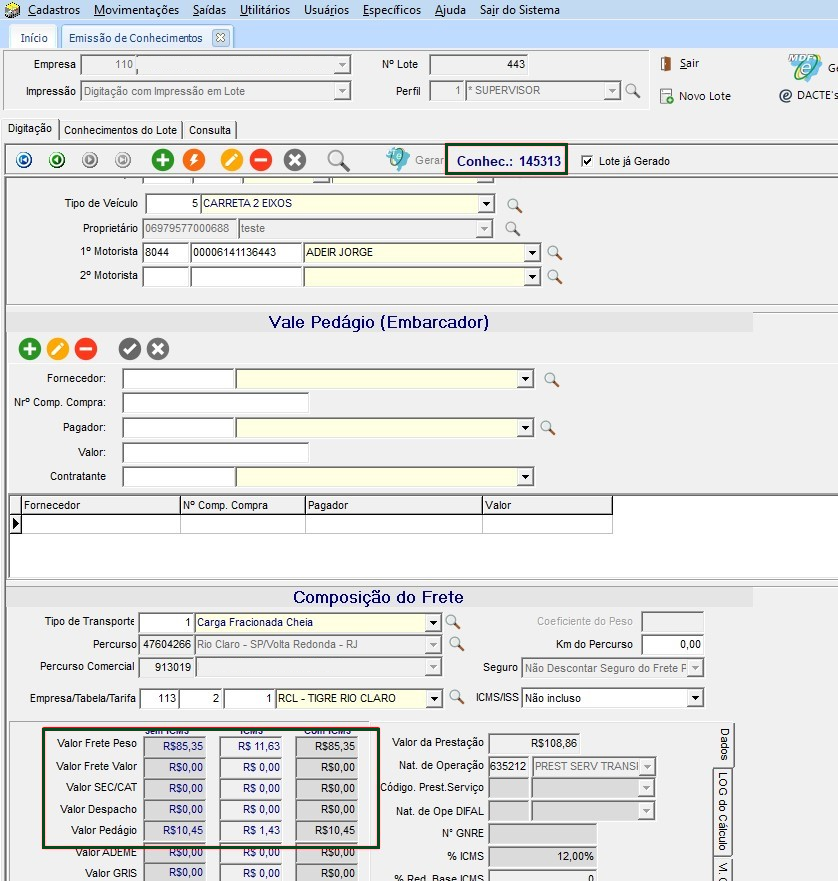Click the Novo Lote button
The image size is (838, 881).
(x=695, y=96)
